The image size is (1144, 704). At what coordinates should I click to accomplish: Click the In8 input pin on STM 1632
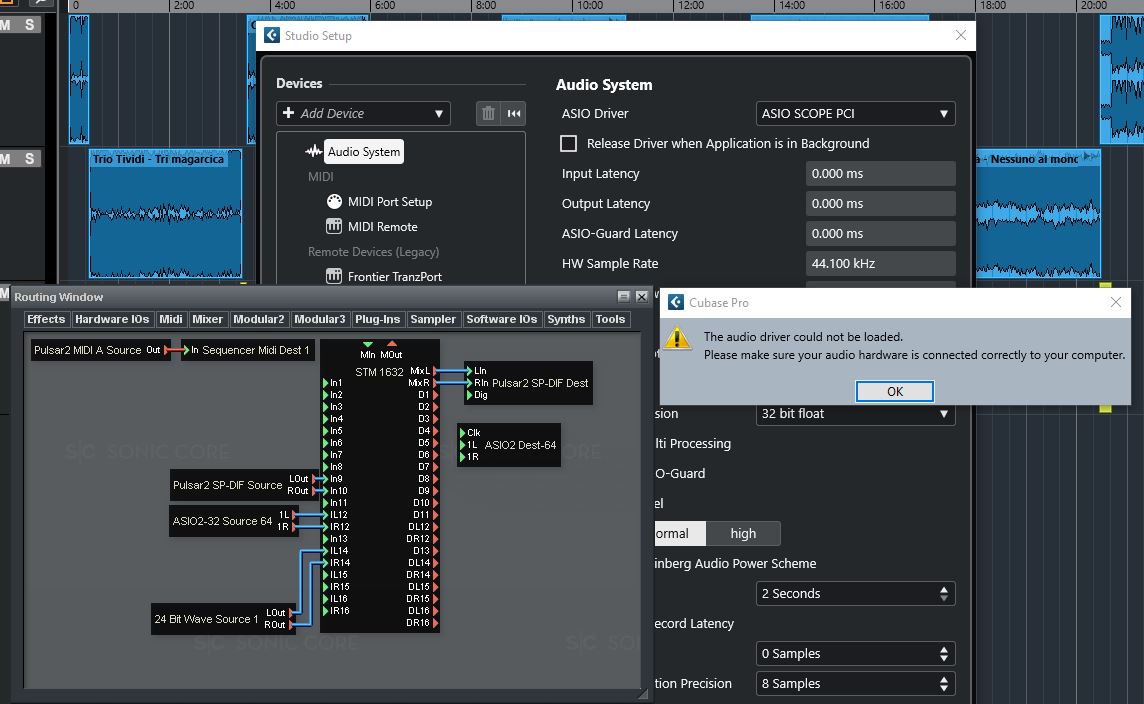tap(325, 467)
